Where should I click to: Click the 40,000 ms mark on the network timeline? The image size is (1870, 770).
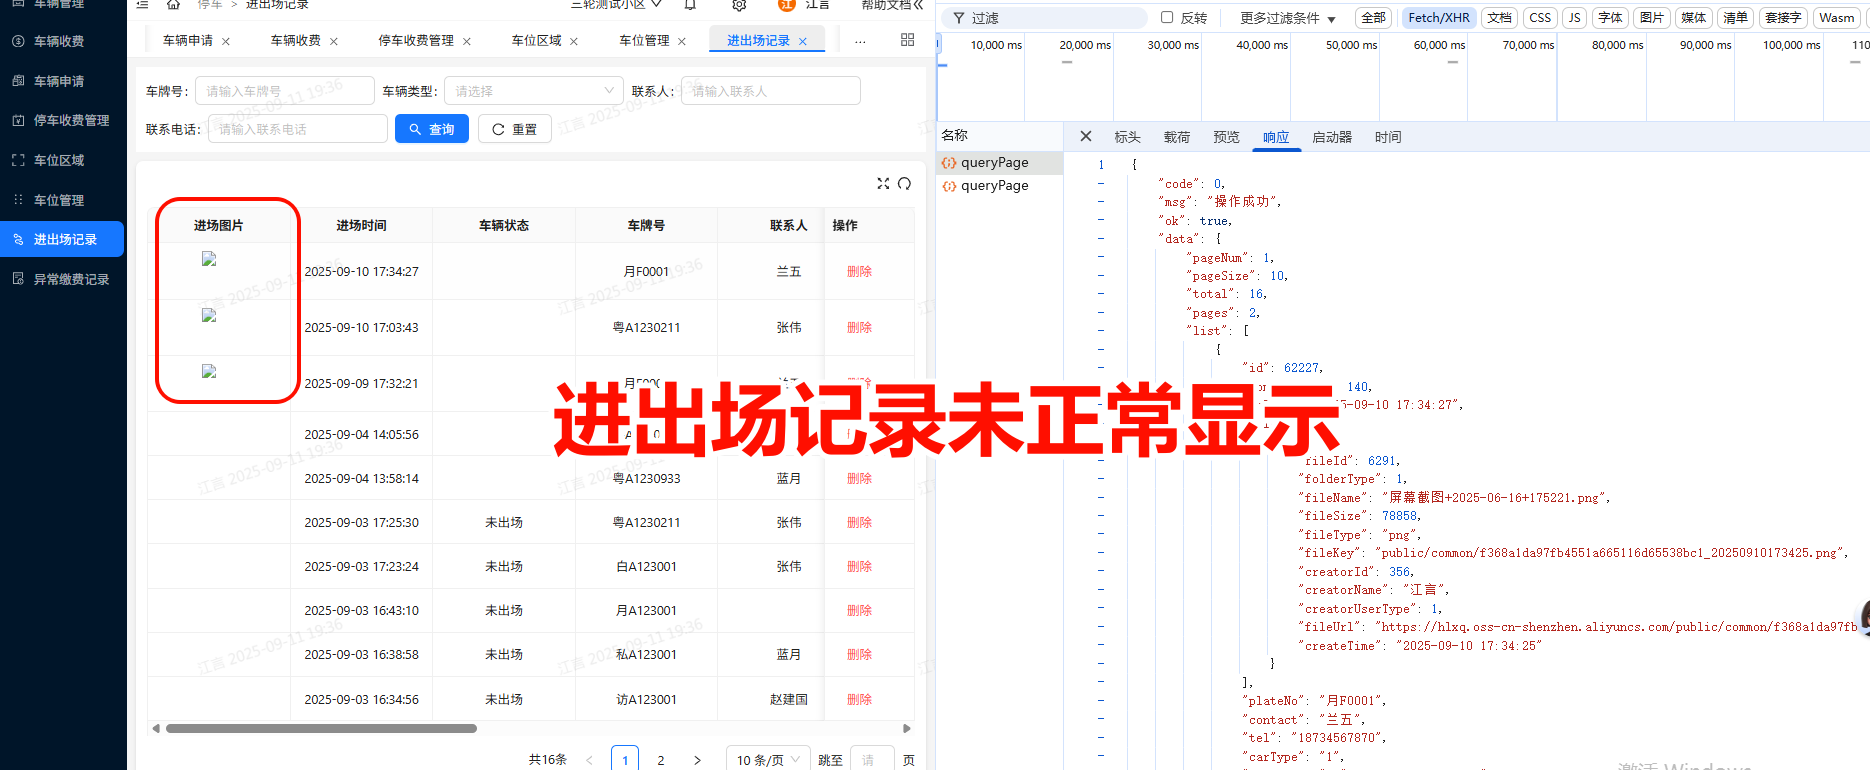[x=1261, y=45]
